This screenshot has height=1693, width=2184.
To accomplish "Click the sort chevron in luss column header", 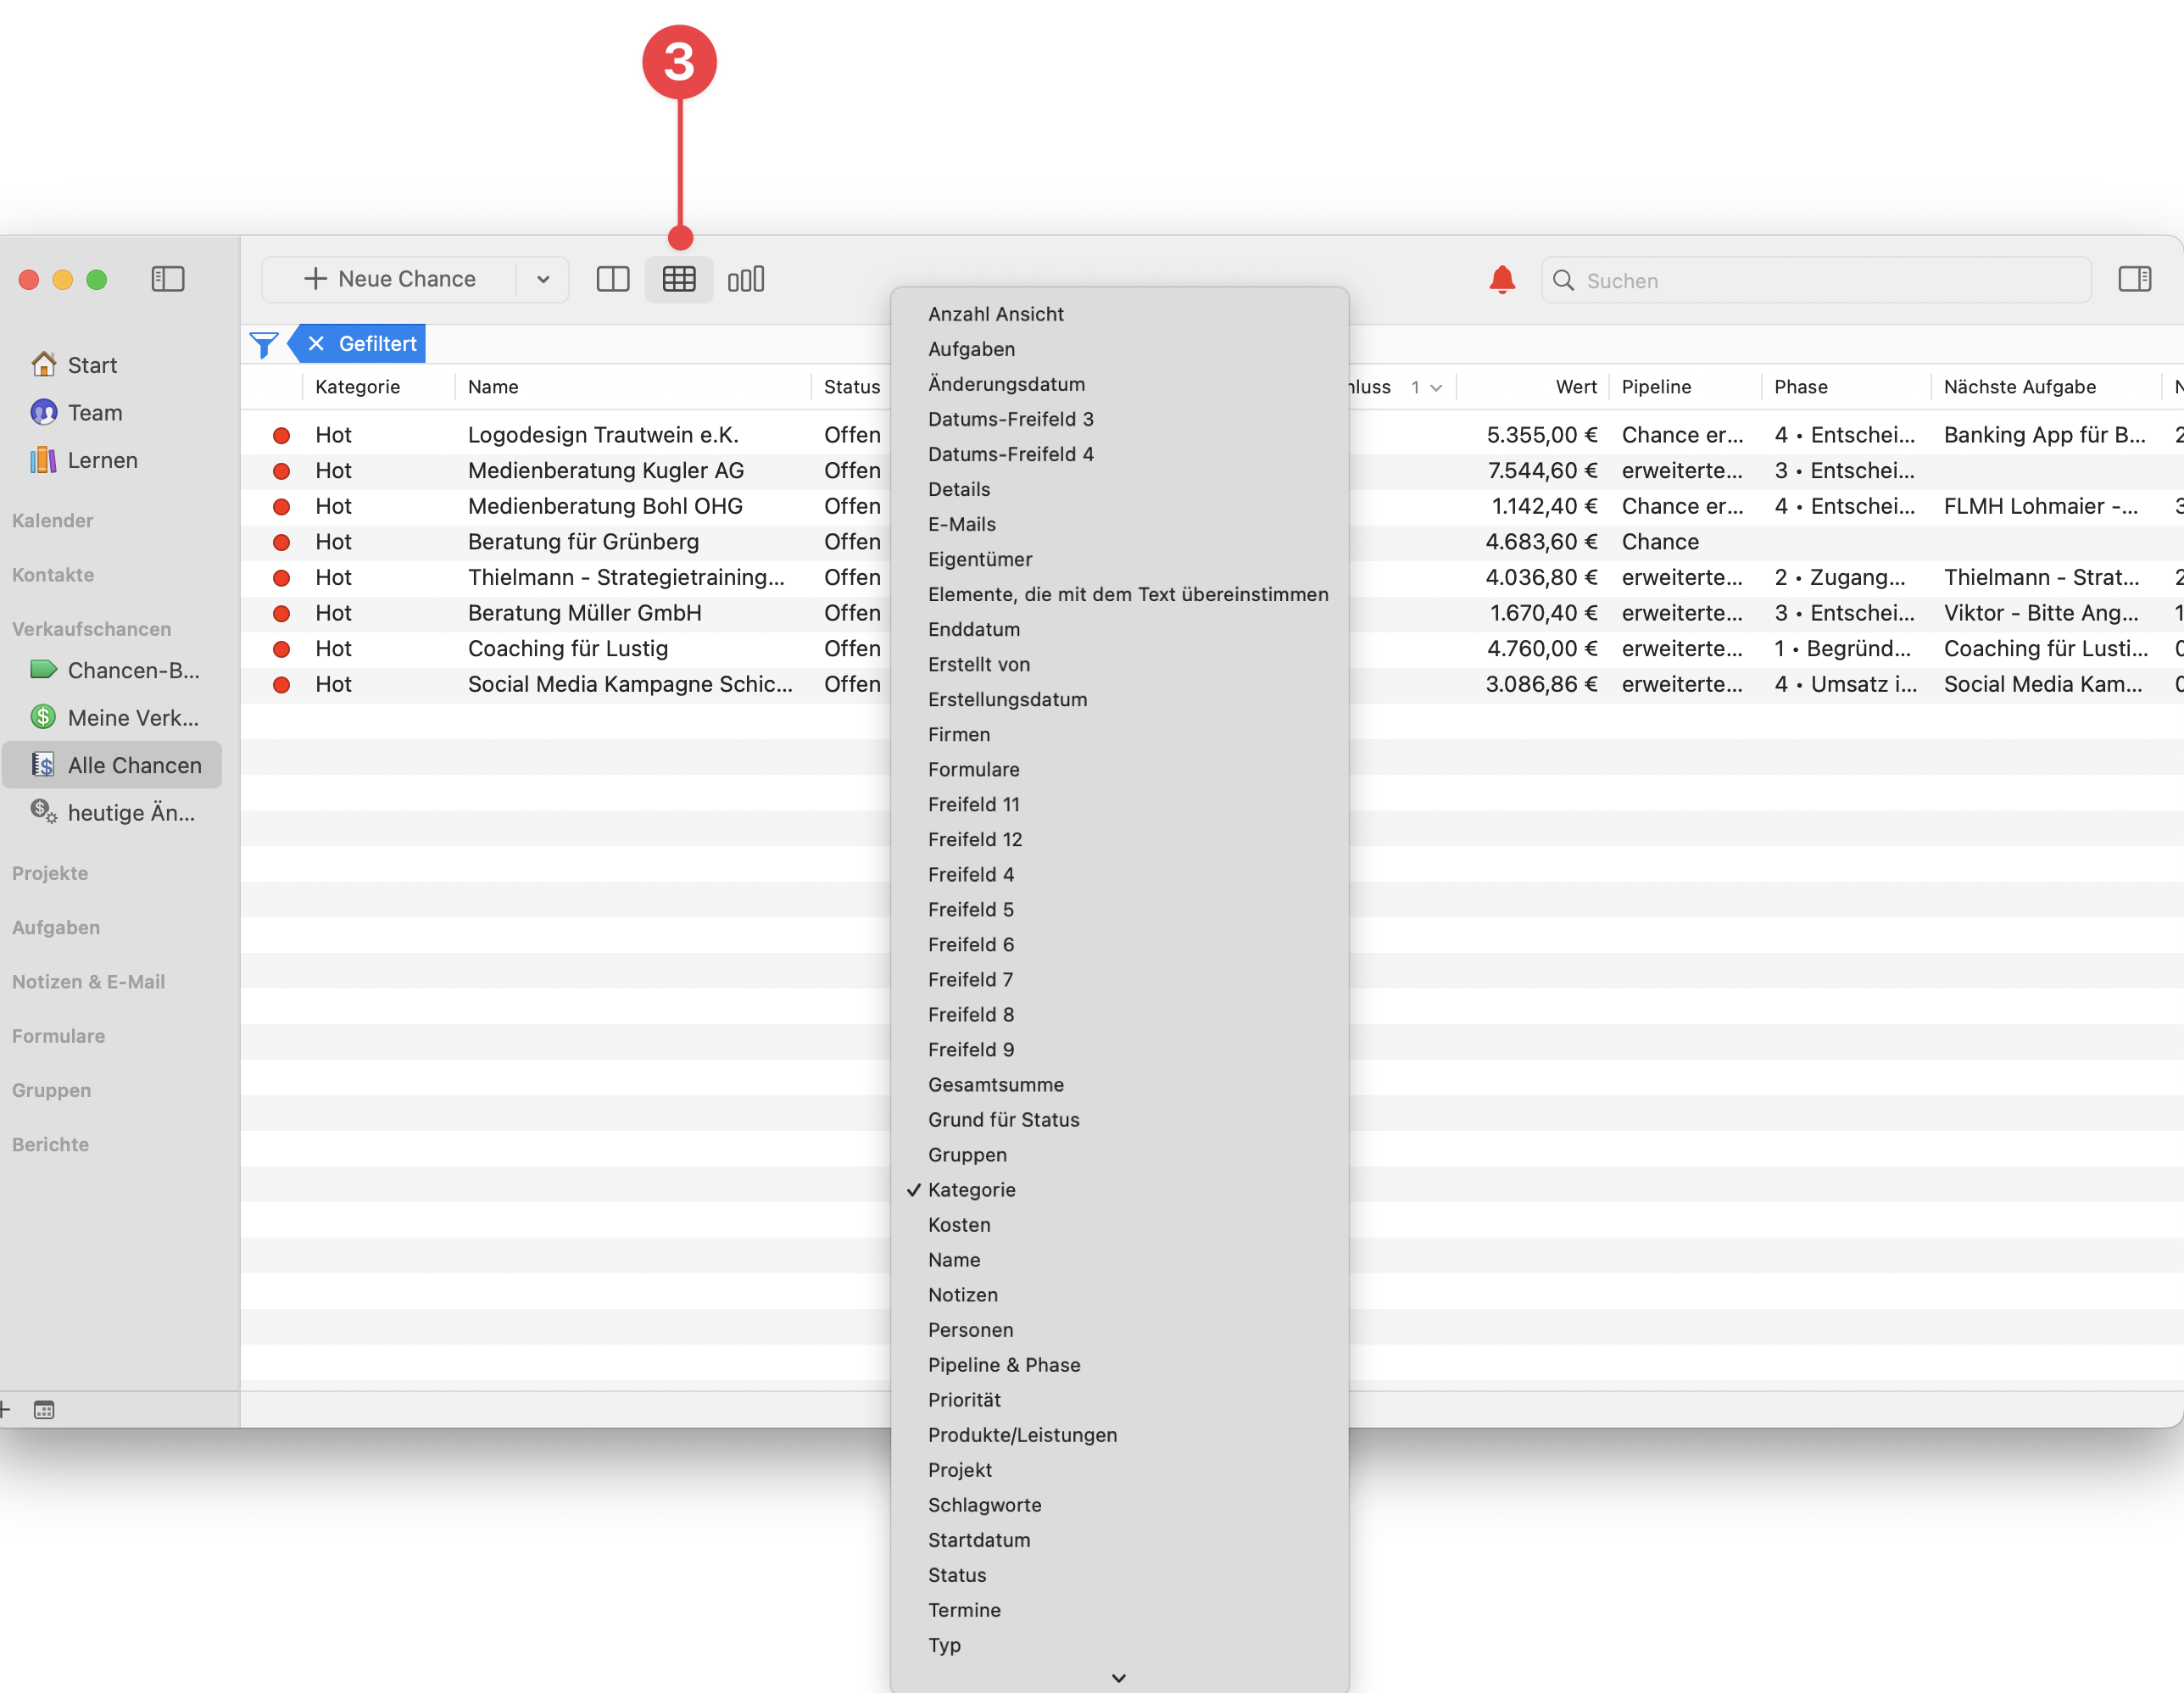I will (1436, 388).
